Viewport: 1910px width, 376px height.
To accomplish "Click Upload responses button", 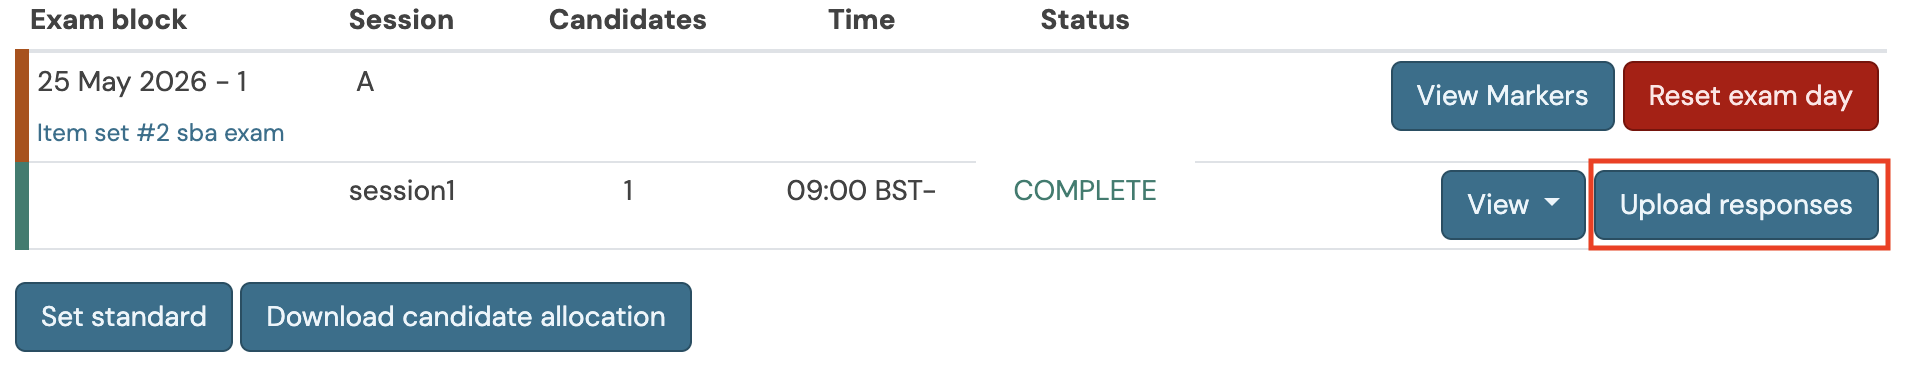I will click(x=1736, y=205).
